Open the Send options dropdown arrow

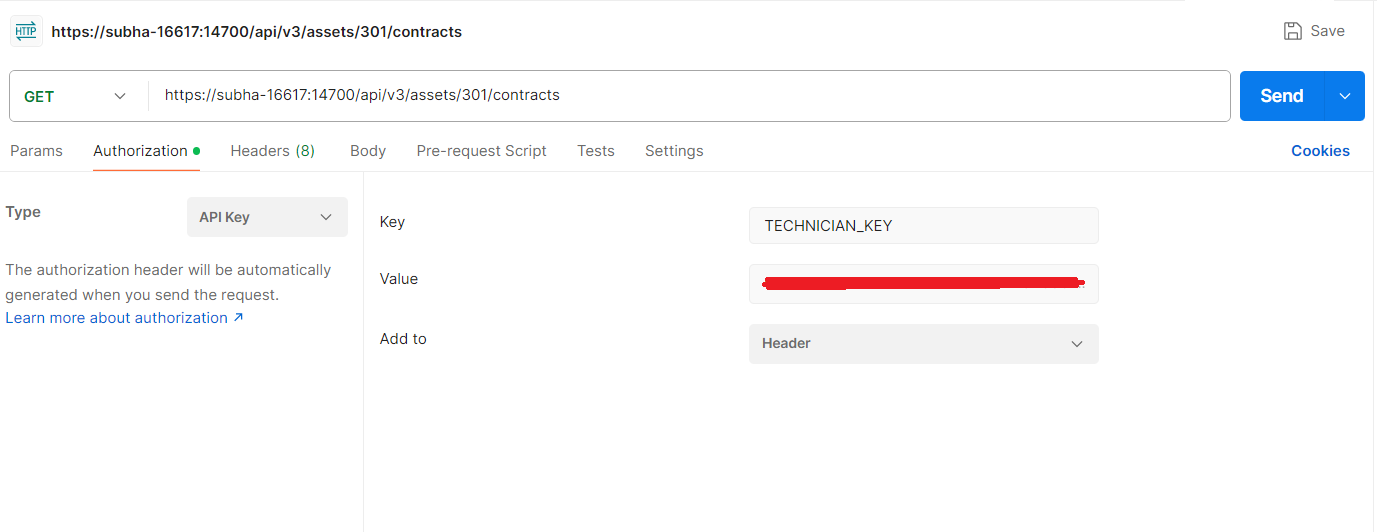(x=1345, y=96)
